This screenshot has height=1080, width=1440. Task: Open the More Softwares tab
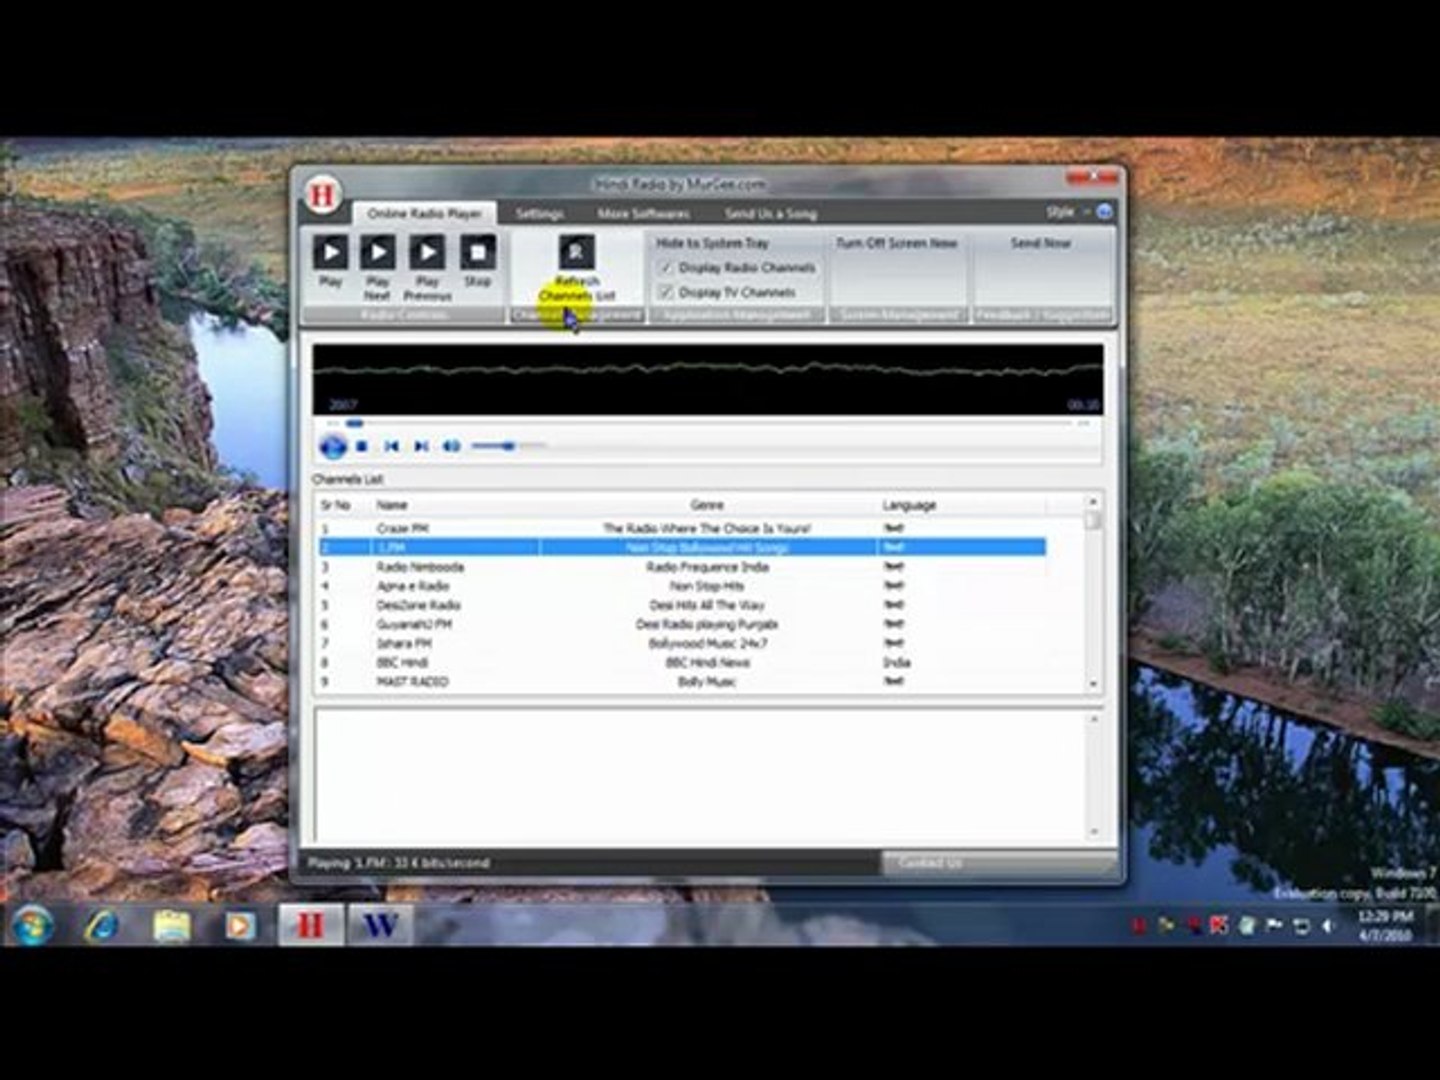click(x=643, y=213)
